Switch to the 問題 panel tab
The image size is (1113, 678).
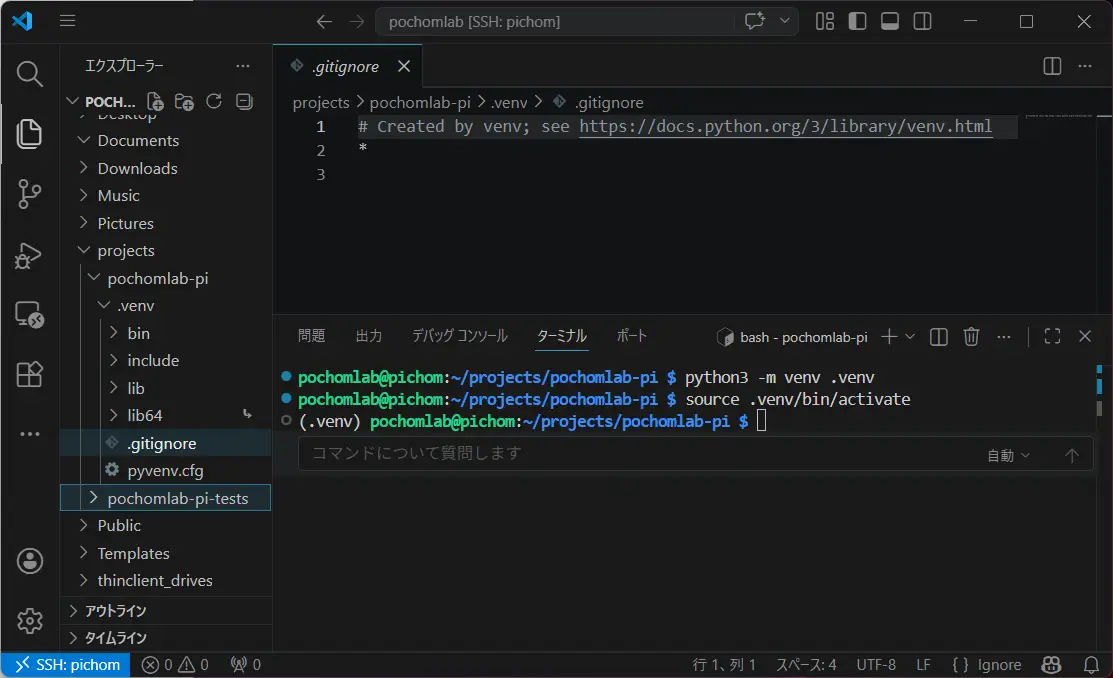[x=311, y=335]
